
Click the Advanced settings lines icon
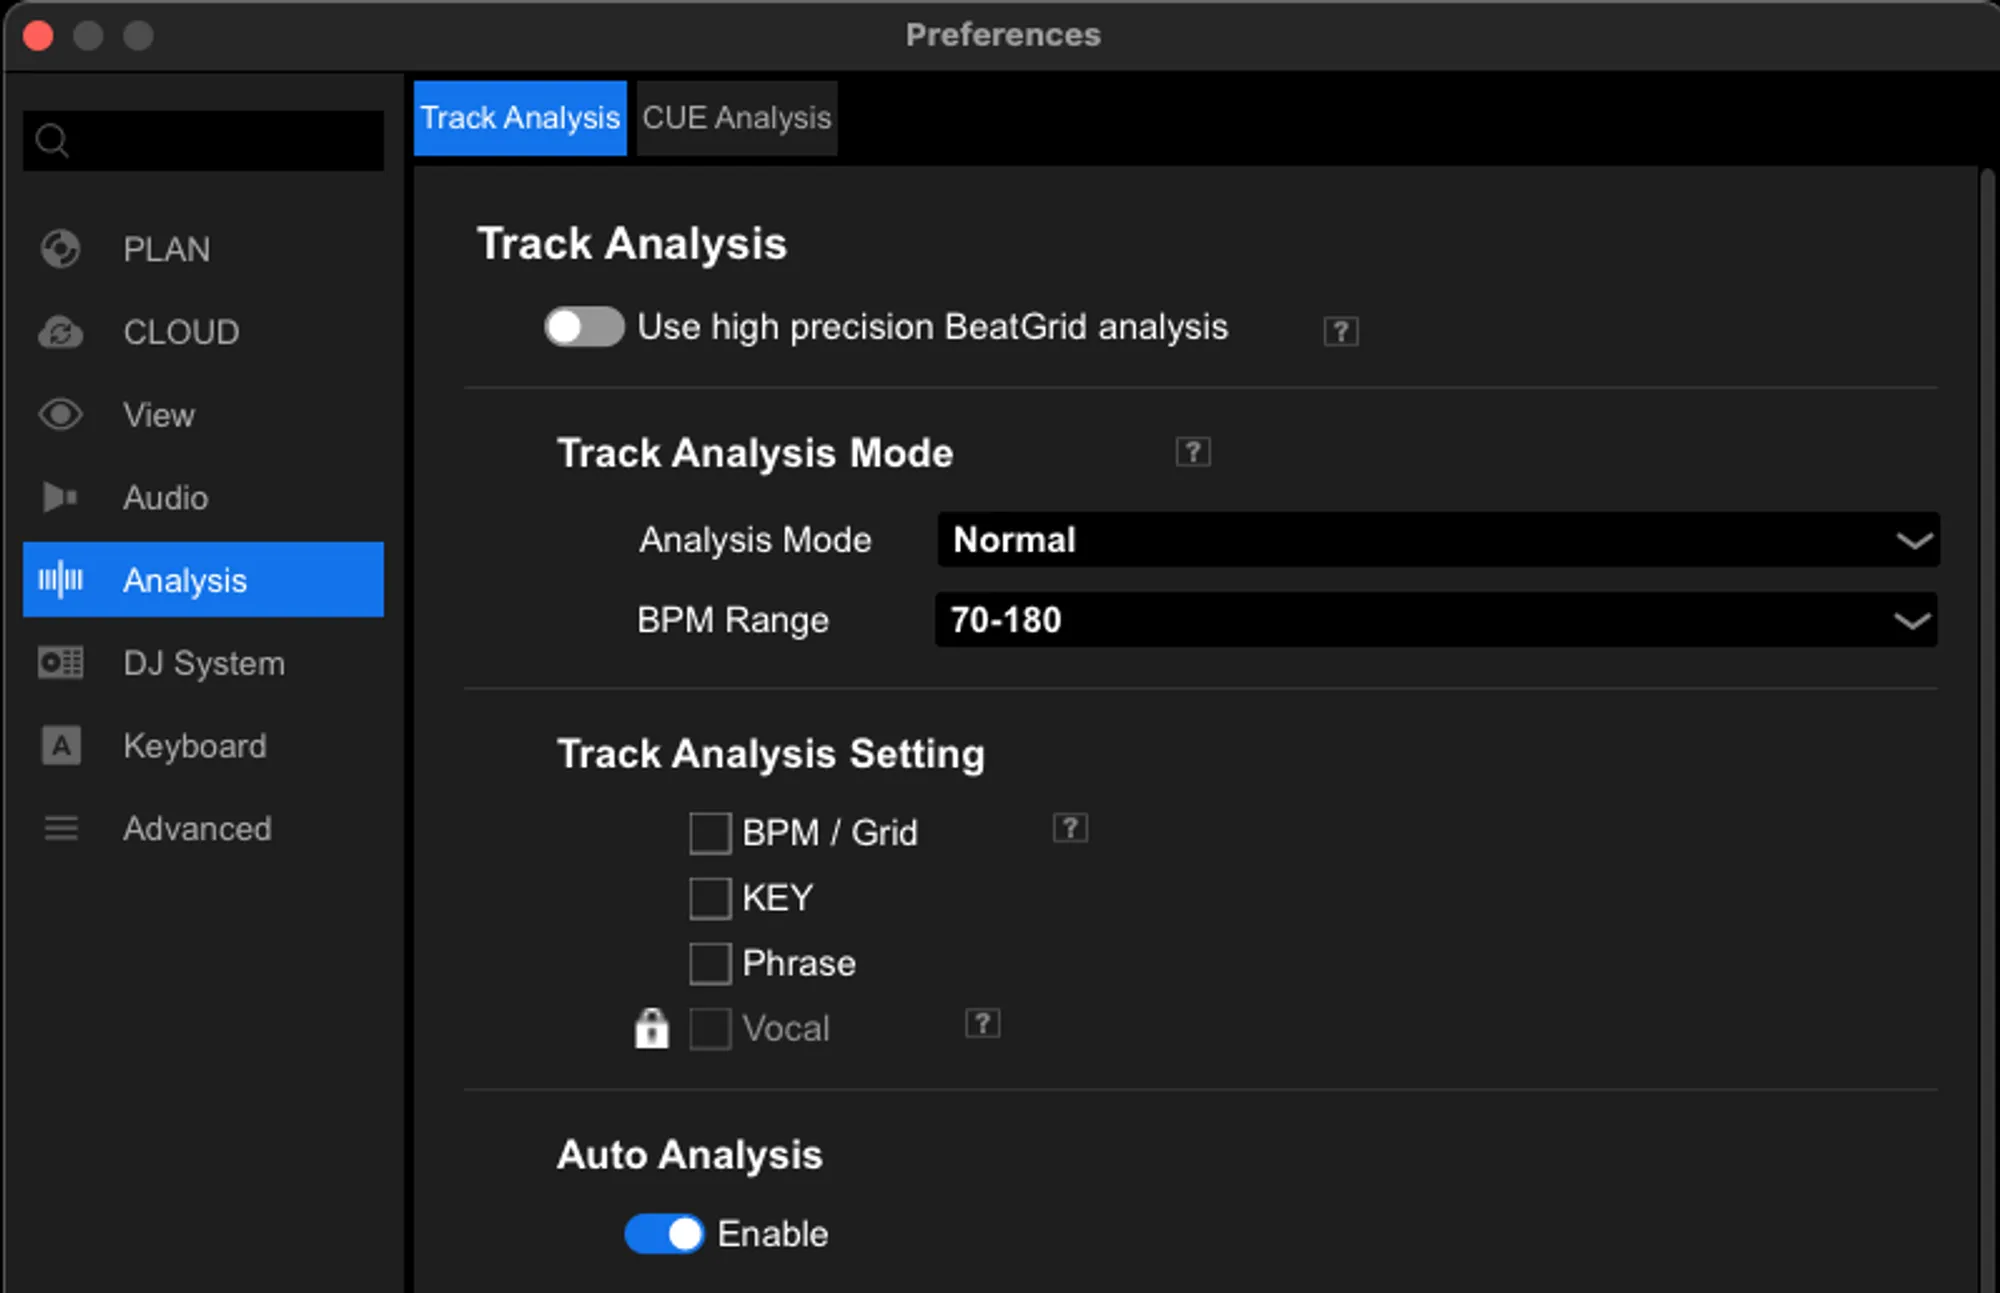(x=60, y=828)
